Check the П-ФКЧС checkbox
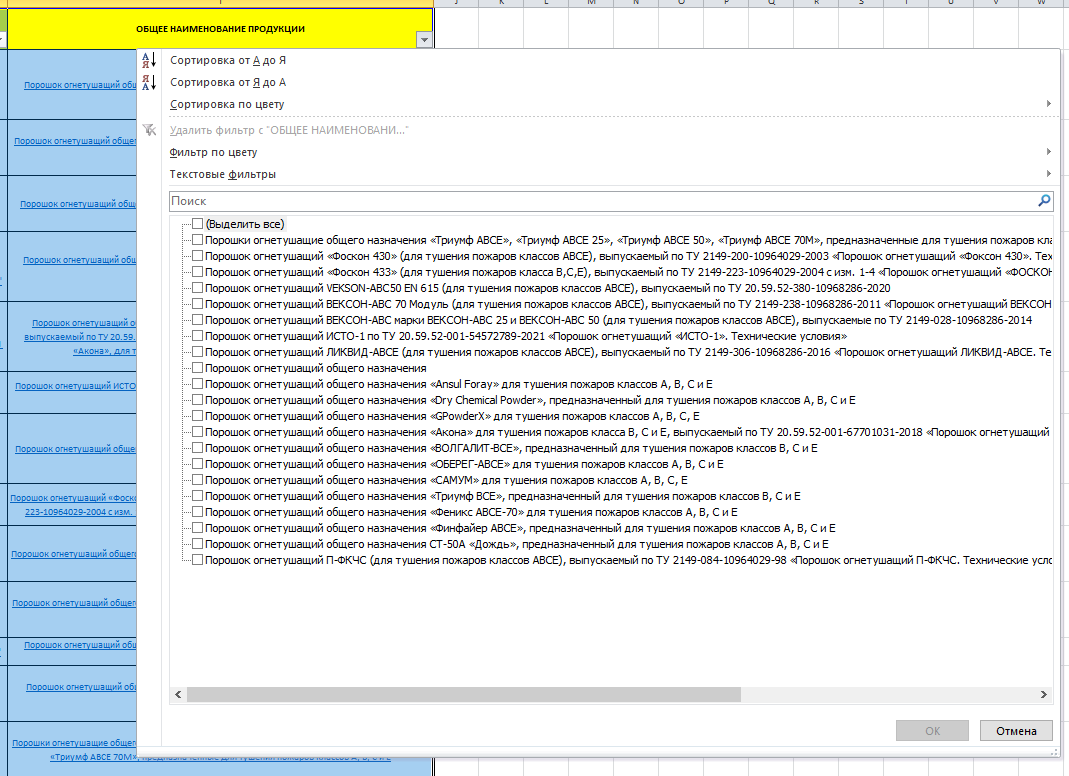Image resolution: width=1069 pixels, height=776 pixels. pyautogui.click(x=197, y=561)
